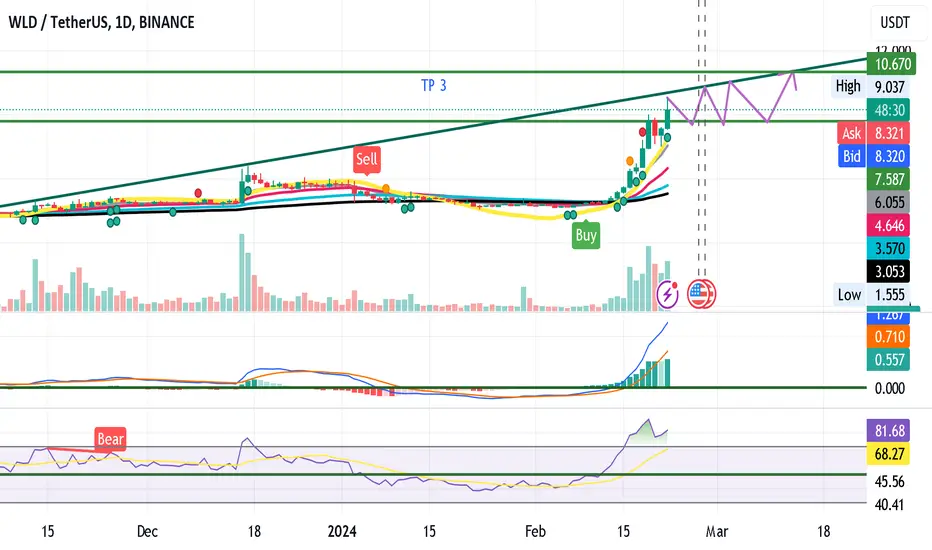This screenshot has height=550, width=932.
Task: Click the 68.27 yellow RSI average tag
Action: click(889, 454)
